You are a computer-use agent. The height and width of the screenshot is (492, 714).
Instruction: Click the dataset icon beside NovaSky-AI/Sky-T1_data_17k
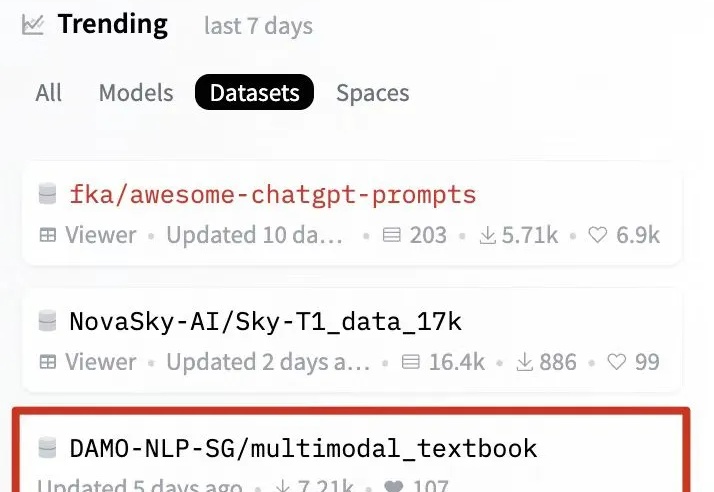coord(47,321)
